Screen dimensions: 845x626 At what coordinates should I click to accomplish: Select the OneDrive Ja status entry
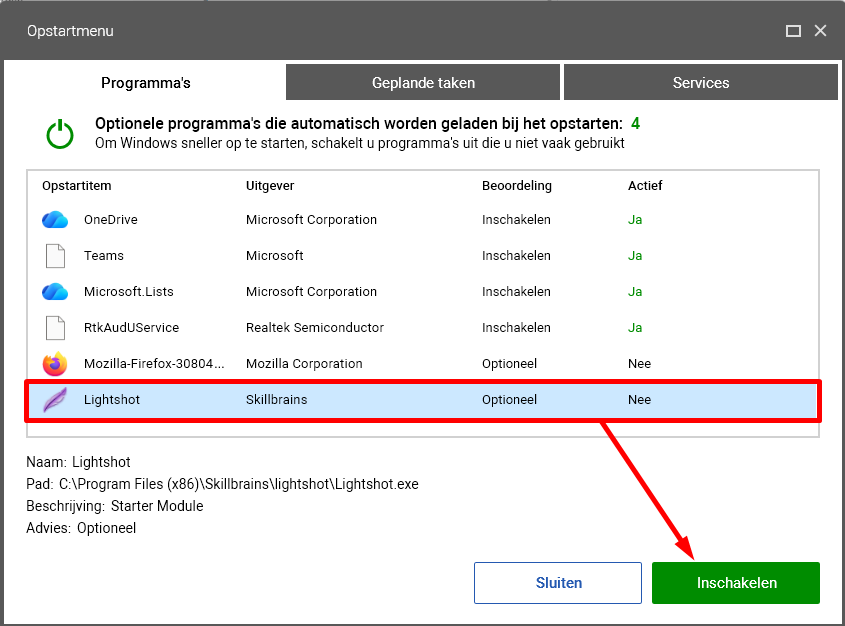(635, 220)
